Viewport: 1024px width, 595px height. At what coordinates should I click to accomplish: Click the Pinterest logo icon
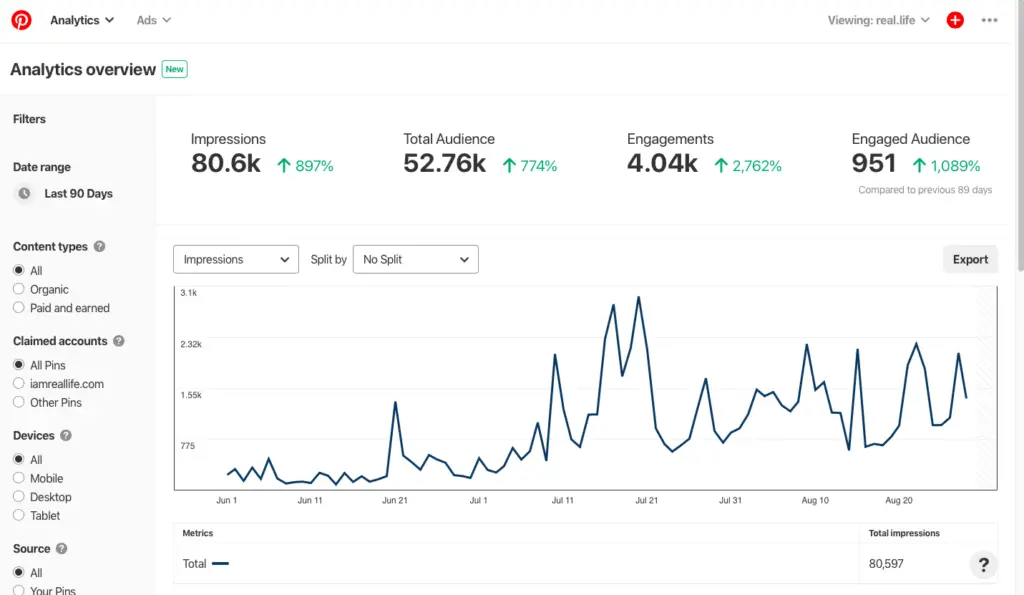coord(21,20)
